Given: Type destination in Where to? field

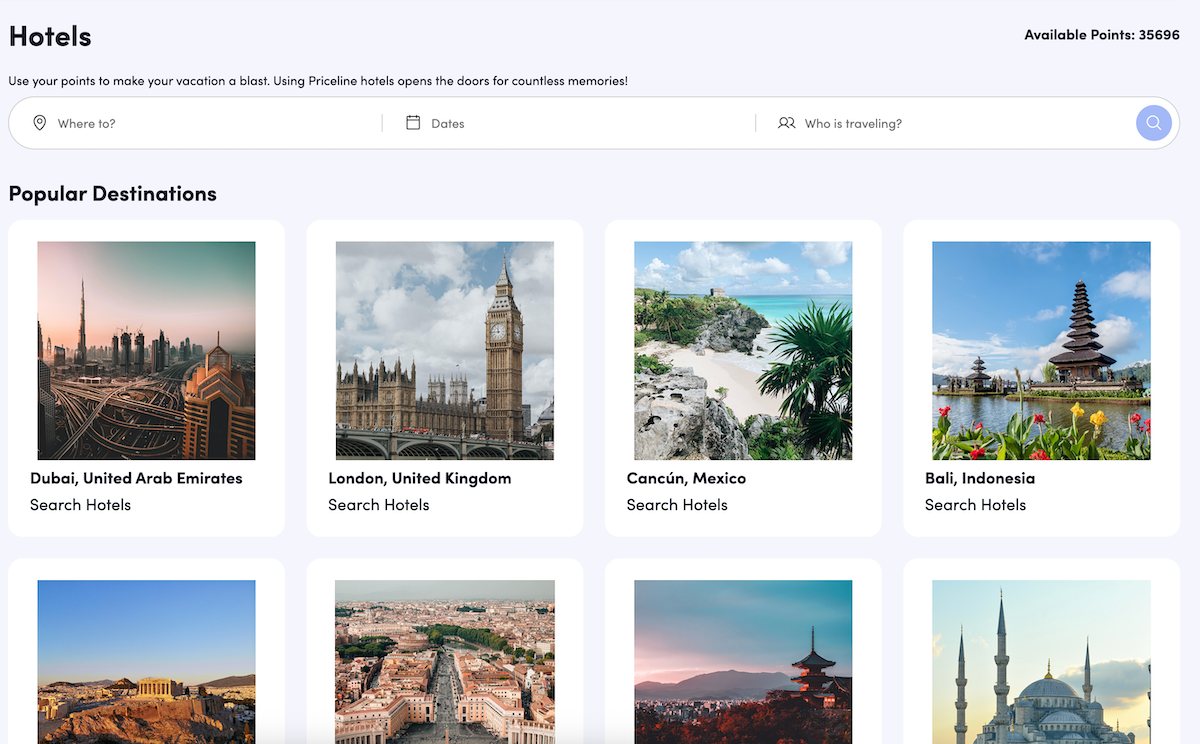Looking at the screenshot, I should point(210,124).
